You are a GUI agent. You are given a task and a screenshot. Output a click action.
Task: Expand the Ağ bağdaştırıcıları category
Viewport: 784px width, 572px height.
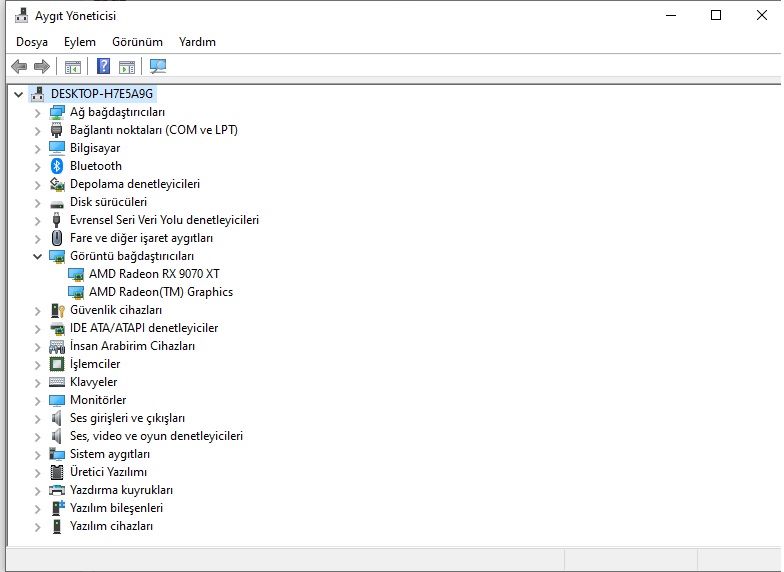click(x=38, y=113)
